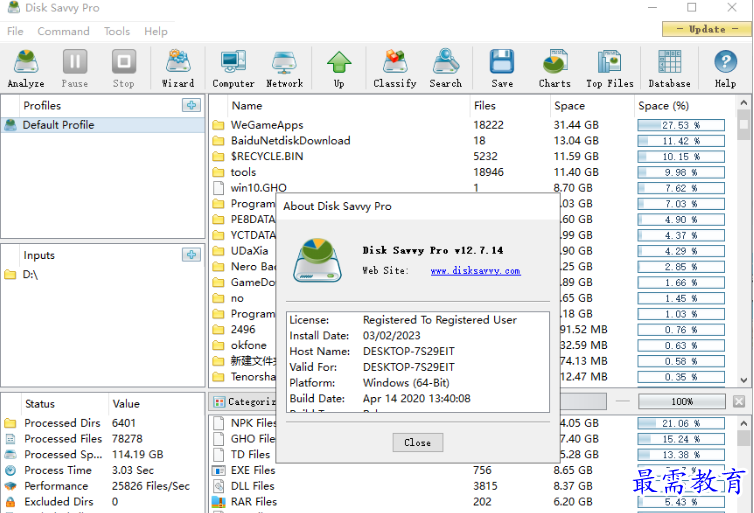
Task: Select the $RECYCLE.BIN folder row
Action: (471, 157)
